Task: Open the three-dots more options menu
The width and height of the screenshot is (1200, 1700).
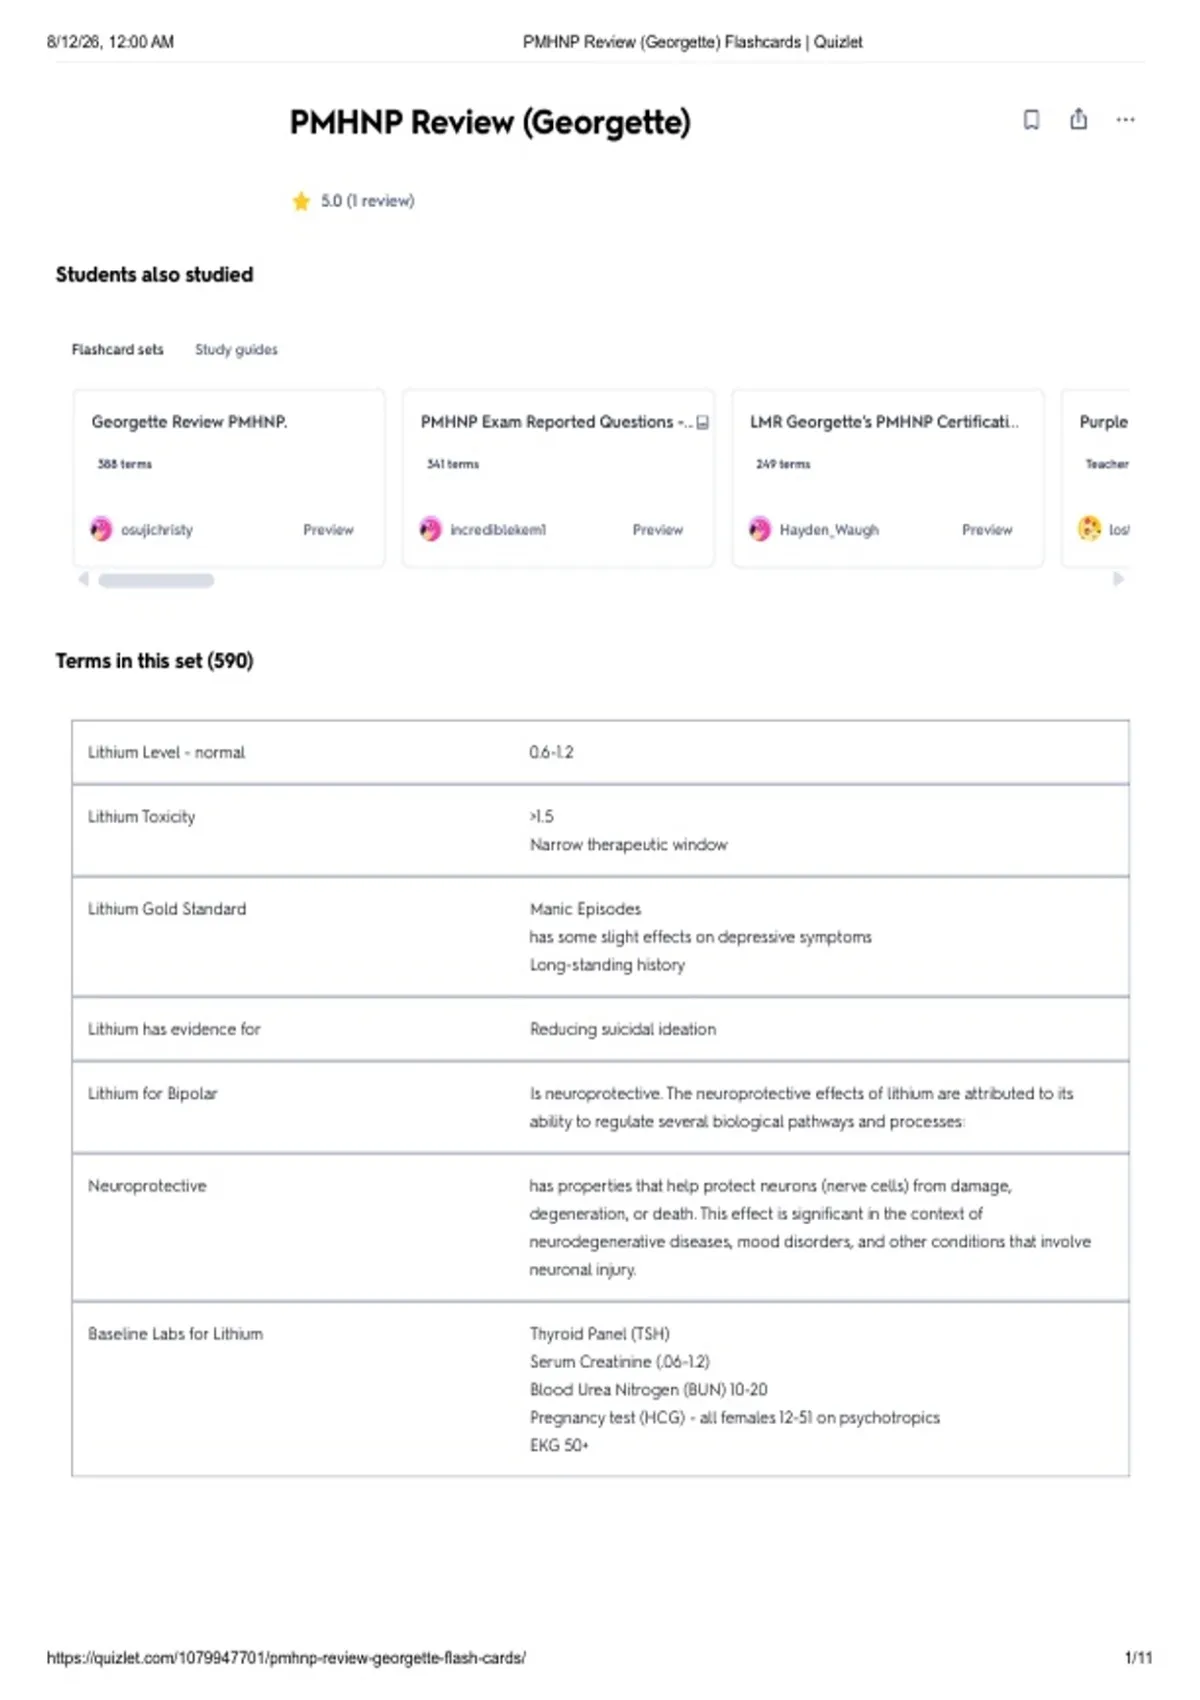Action: (x=1125, y=120)
